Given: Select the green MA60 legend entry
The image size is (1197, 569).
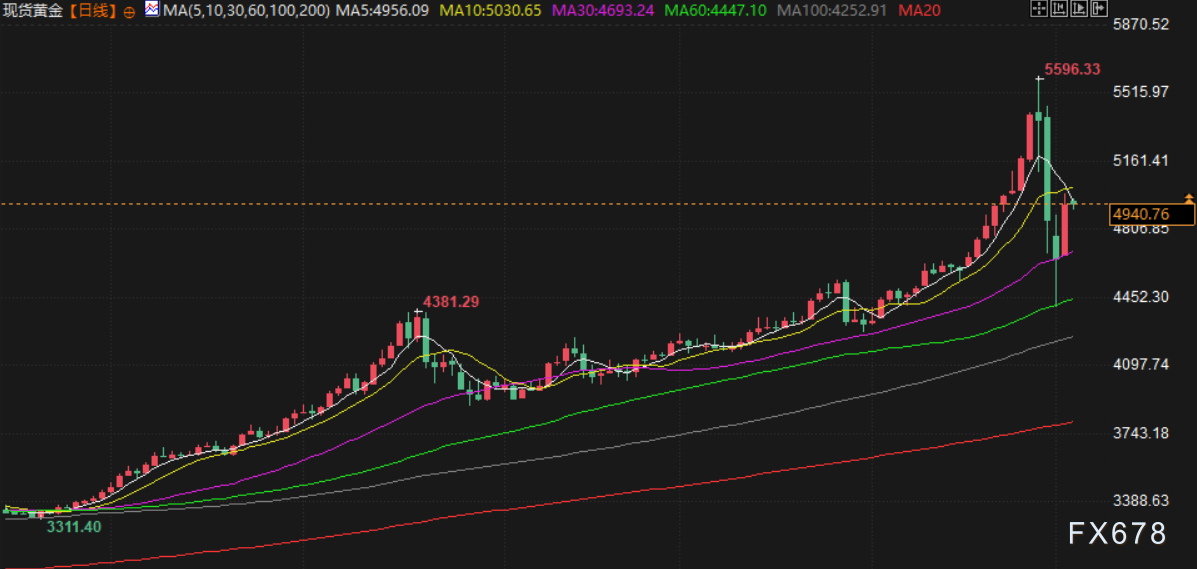Looking at the screenshot, I should 718,11.
